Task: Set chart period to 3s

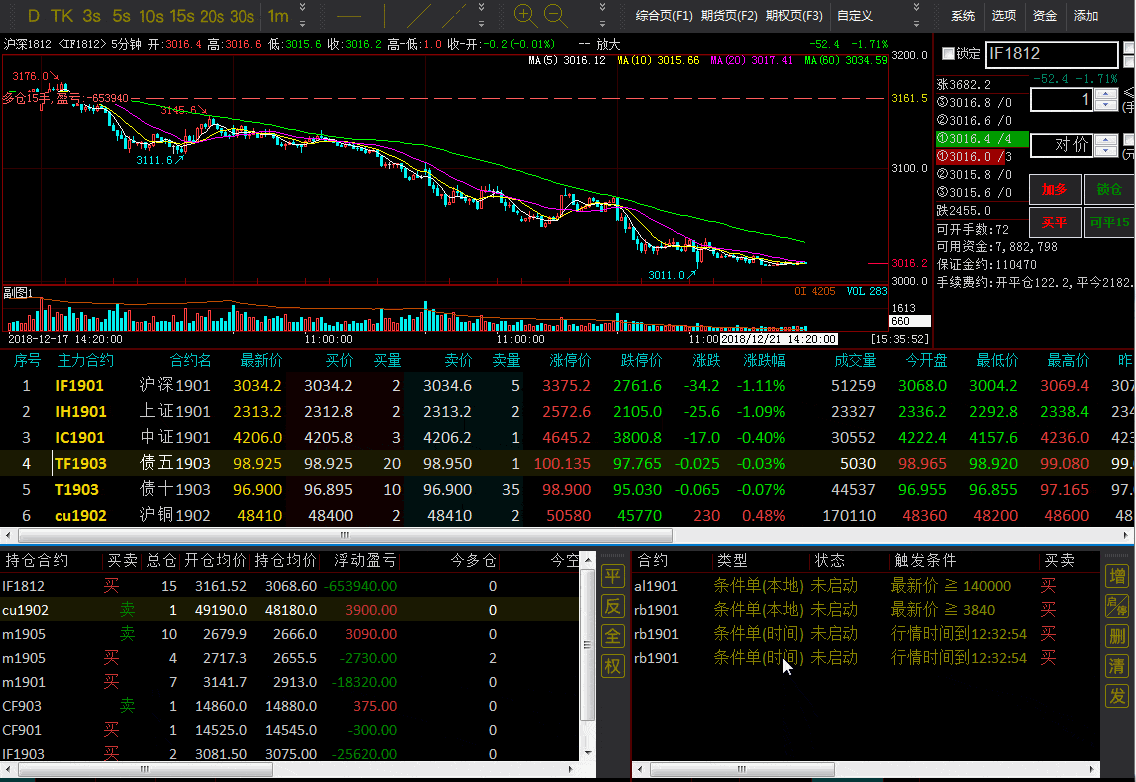Action: pos(92,16)
